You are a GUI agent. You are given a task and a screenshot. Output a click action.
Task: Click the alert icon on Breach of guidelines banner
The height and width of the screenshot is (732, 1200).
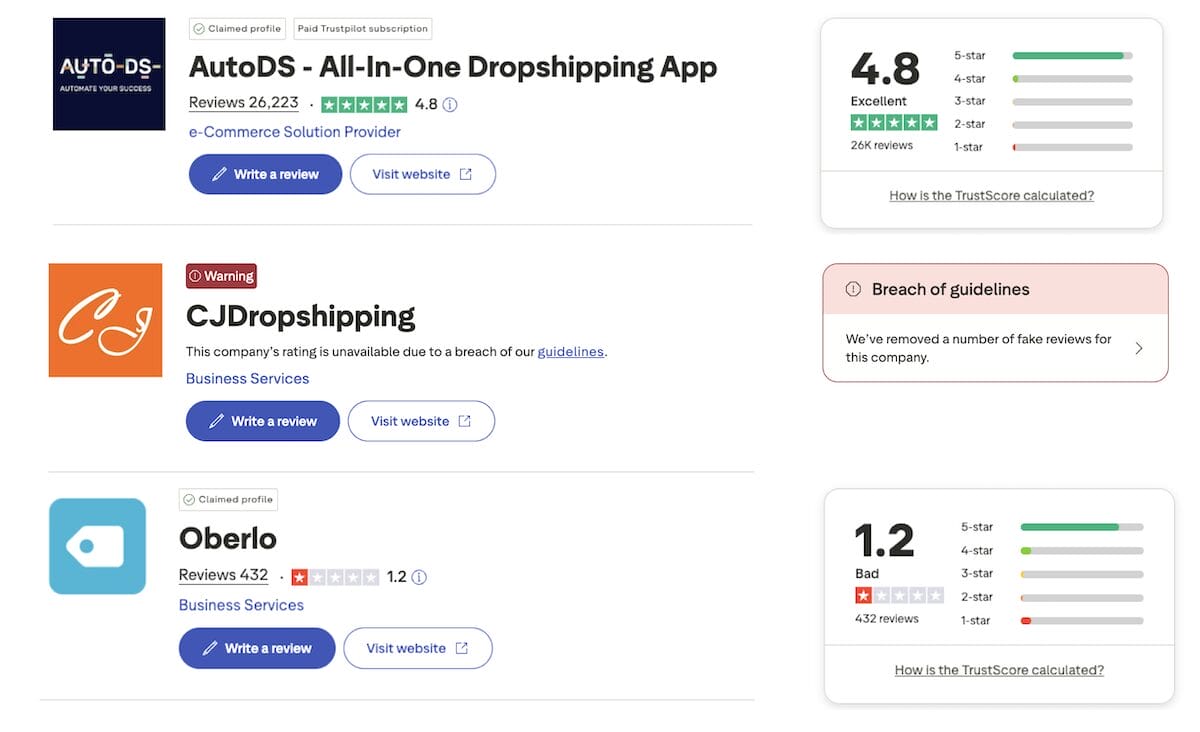click(851, 289)
